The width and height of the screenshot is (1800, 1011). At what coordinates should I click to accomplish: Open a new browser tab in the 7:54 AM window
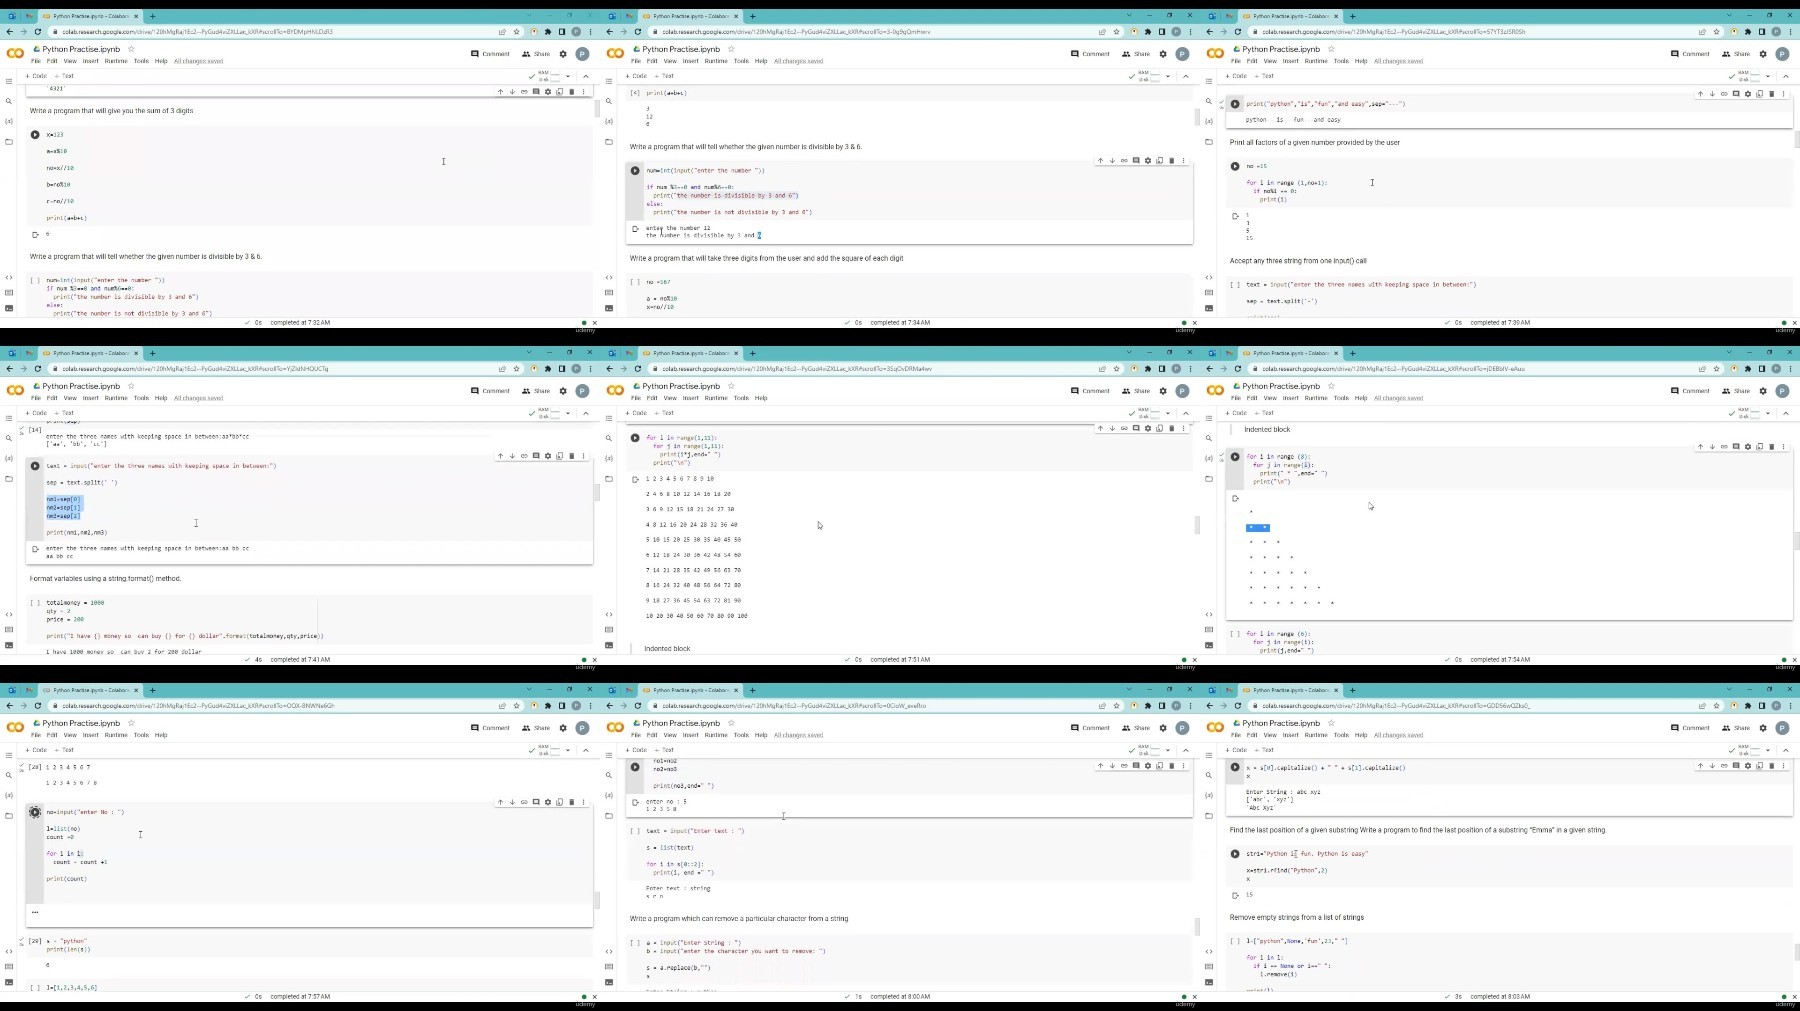[x=1352, y=353]
